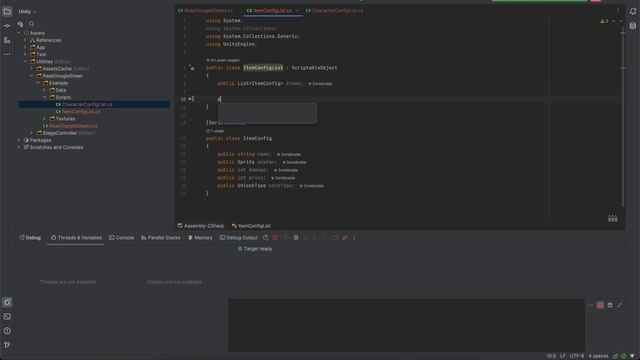Expand Scratches and Consoles node
This screenshot has height=360, width=640.
click(x=19, y=147)
